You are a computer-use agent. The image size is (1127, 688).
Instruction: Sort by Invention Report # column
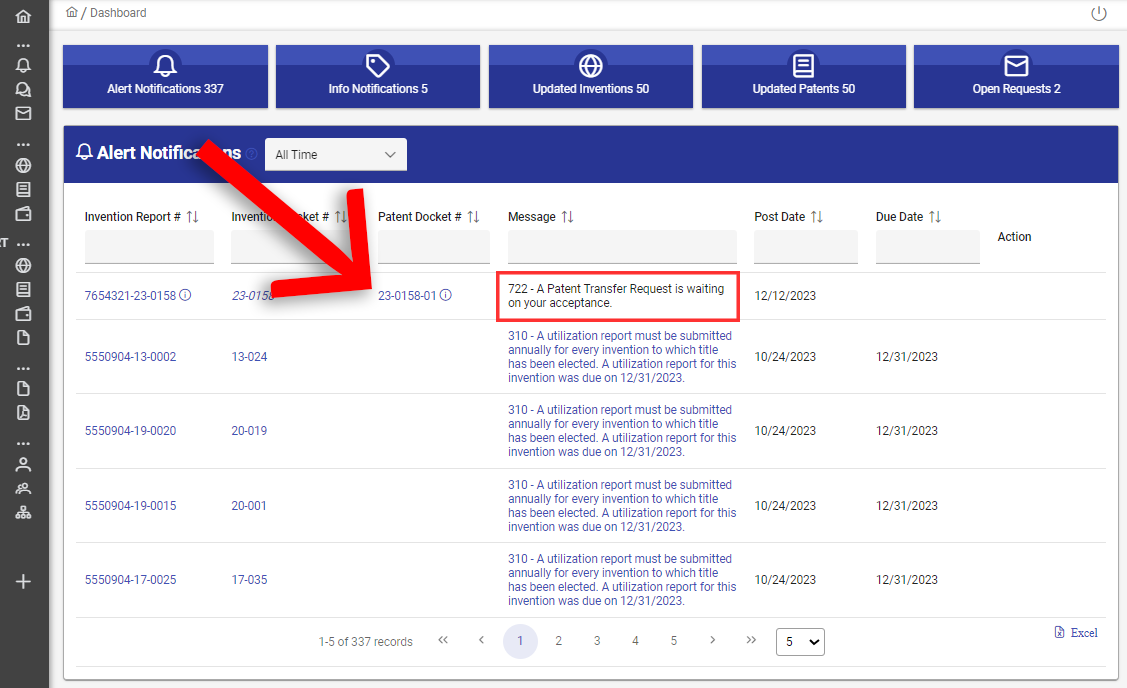tap(193, 217)
